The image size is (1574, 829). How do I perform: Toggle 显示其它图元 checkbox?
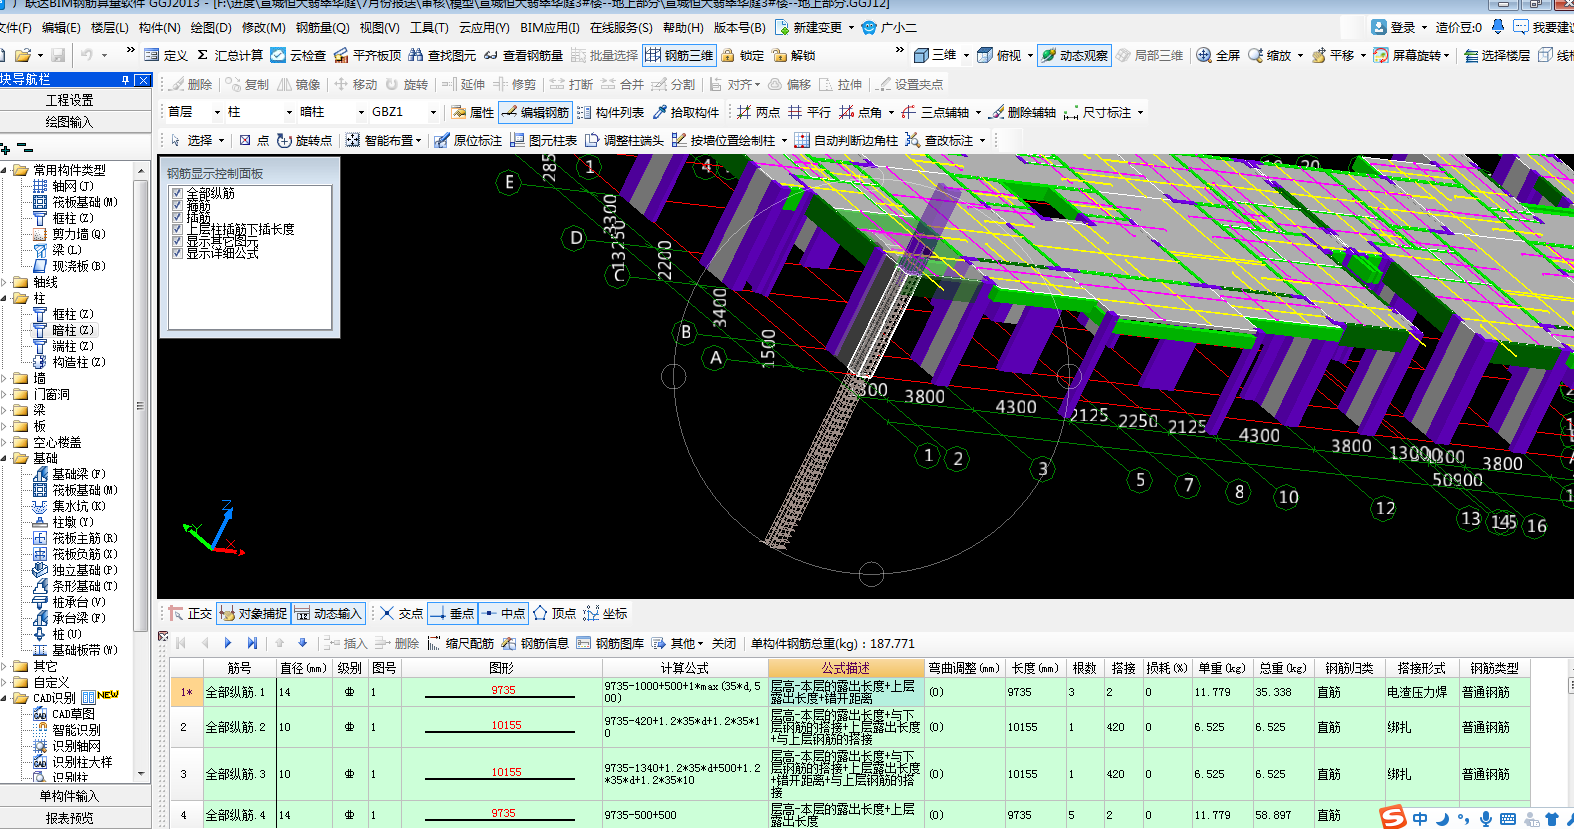click(177, 241)
